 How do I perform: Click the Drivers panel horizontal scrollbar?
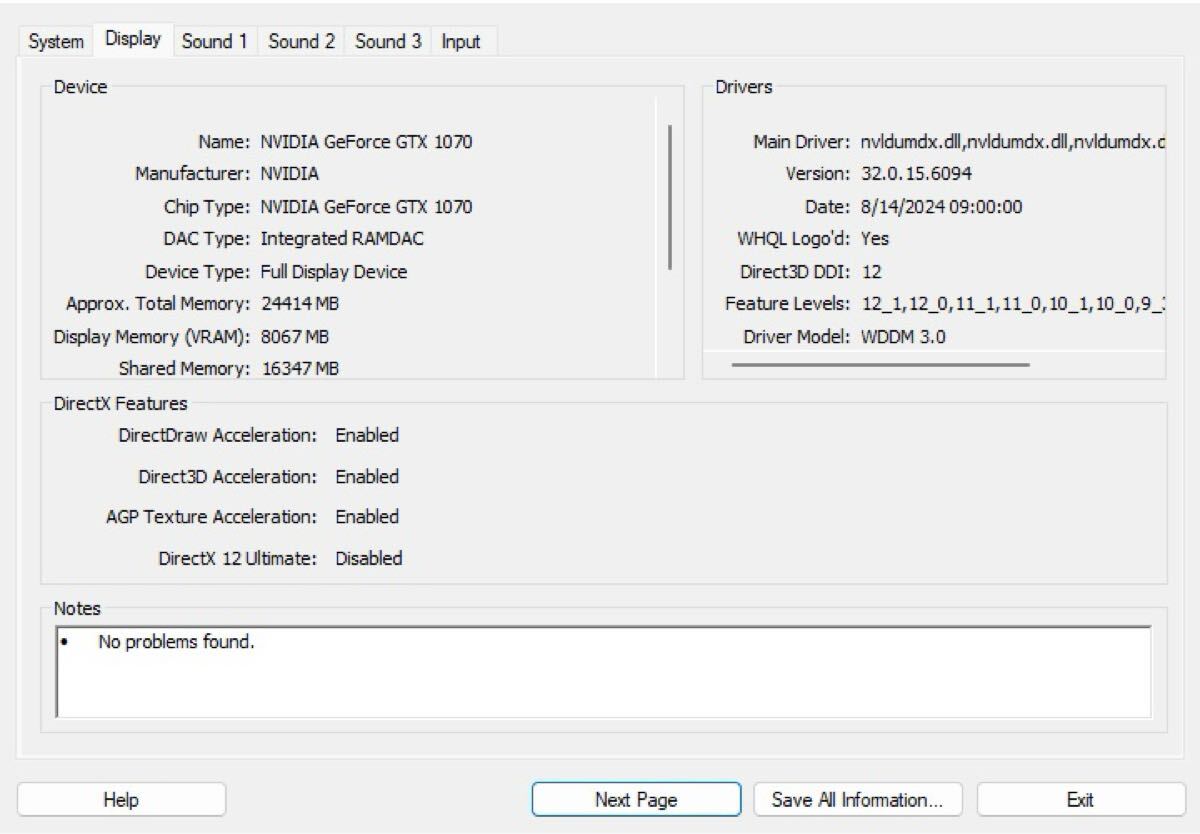[880, 365]
